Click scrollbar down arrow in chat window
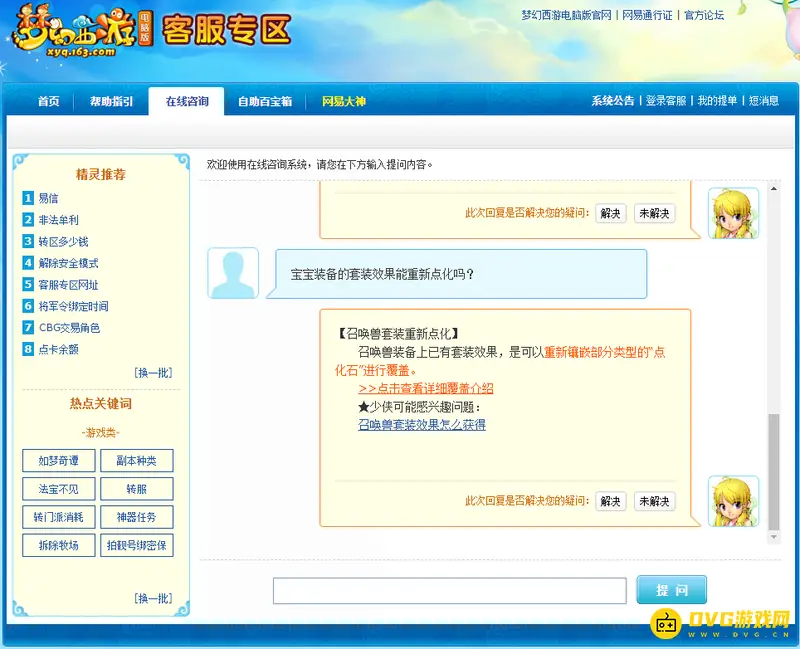 click(773, 537)
